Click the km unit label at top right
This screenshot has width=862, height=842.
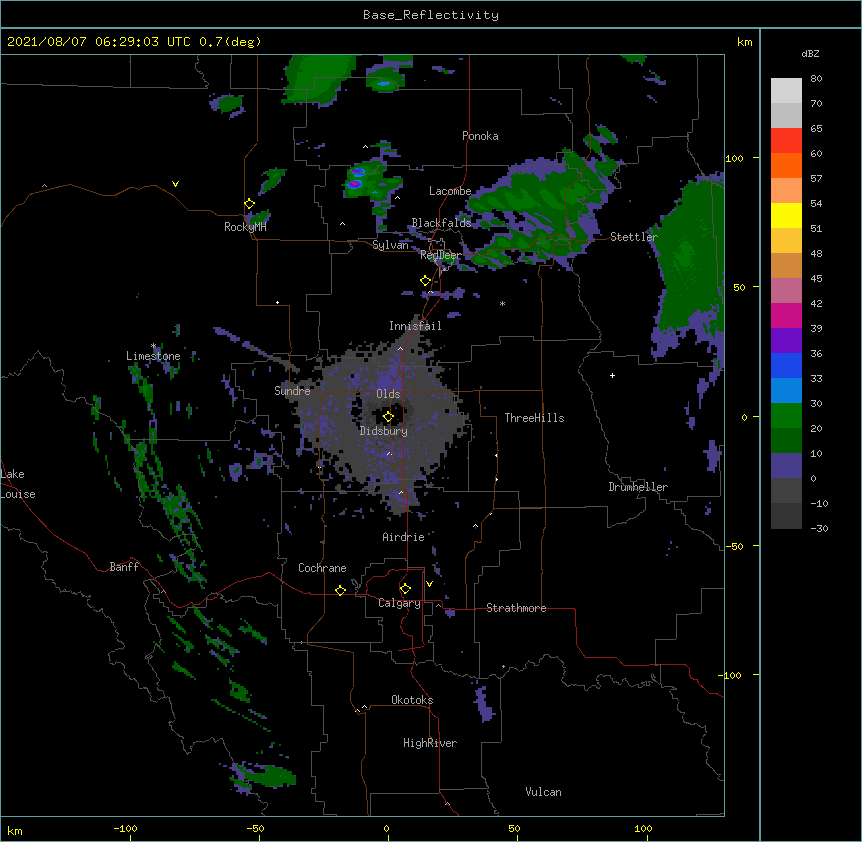(744, 42)
